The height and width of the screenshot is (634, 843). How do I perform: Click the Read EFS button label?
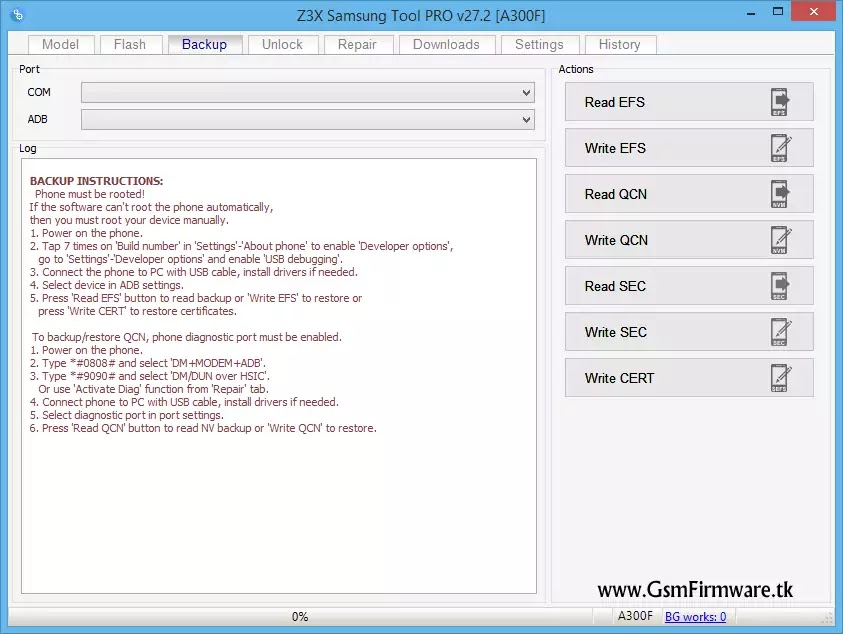pyautogui.click(x=615, y=102)
